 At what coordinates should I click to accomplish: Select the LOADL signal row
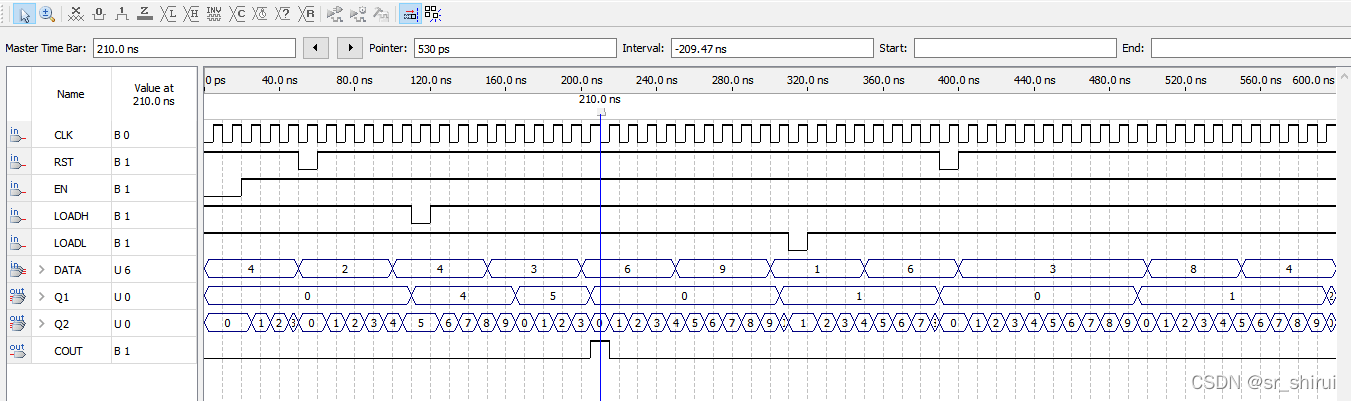click(100, 243)
